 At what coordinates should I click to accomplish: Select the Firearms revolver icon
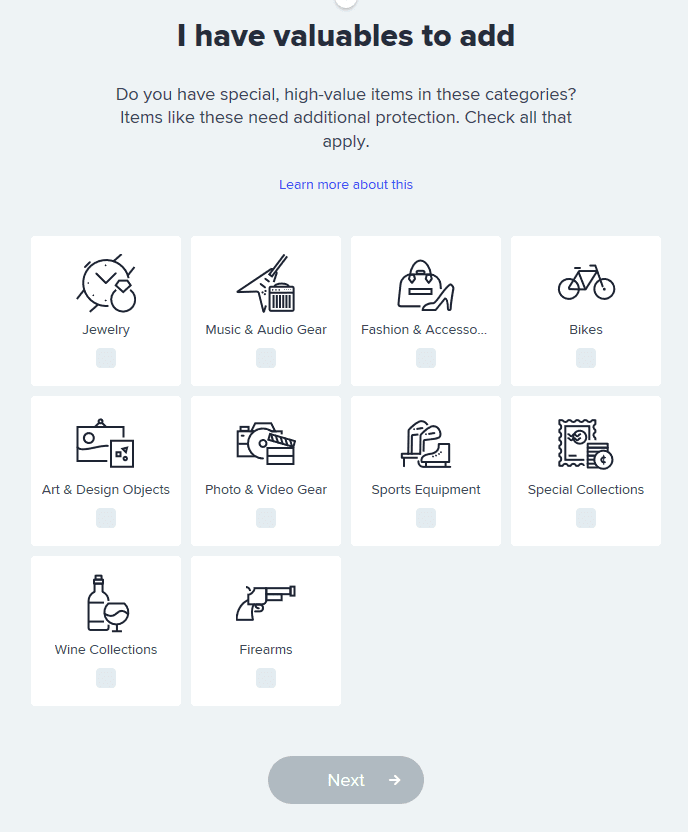point(266,603)
